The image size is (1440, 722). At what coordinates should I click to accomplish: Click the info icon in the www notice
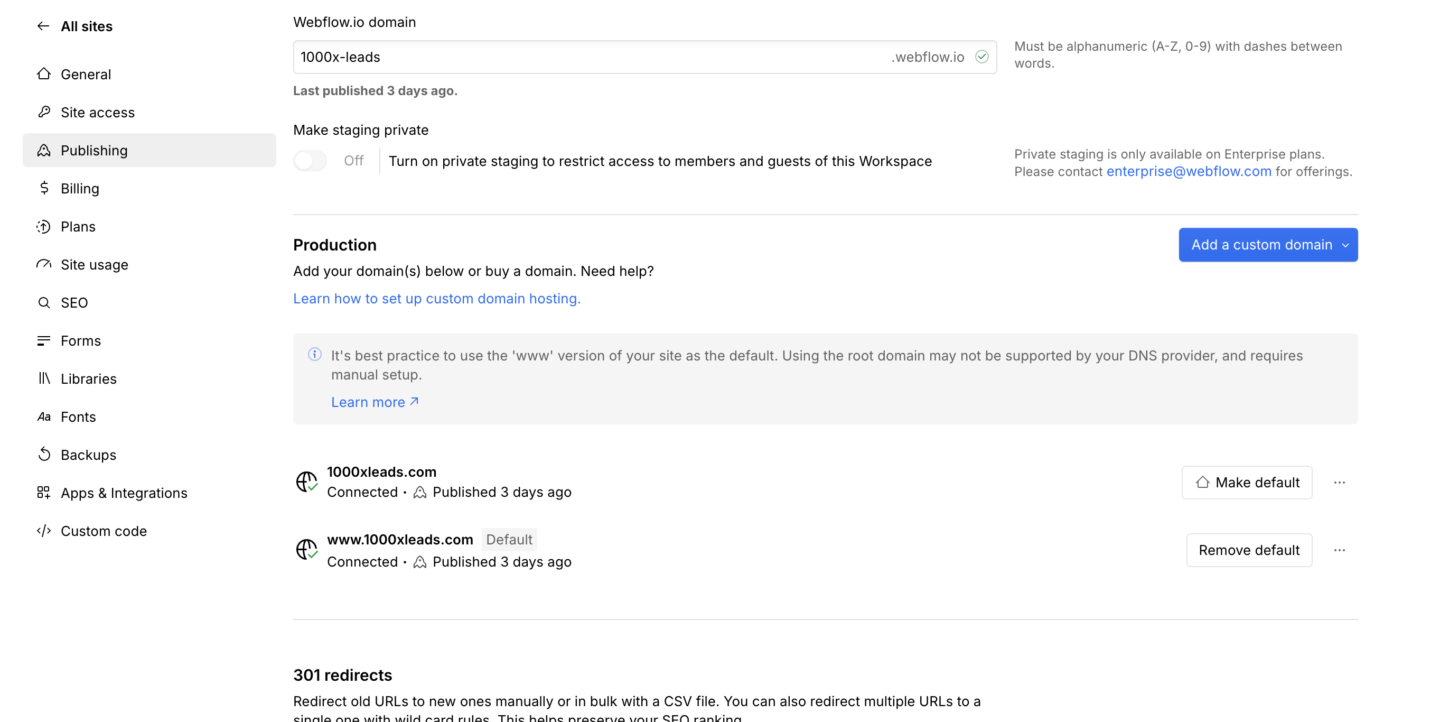point(315,354)
